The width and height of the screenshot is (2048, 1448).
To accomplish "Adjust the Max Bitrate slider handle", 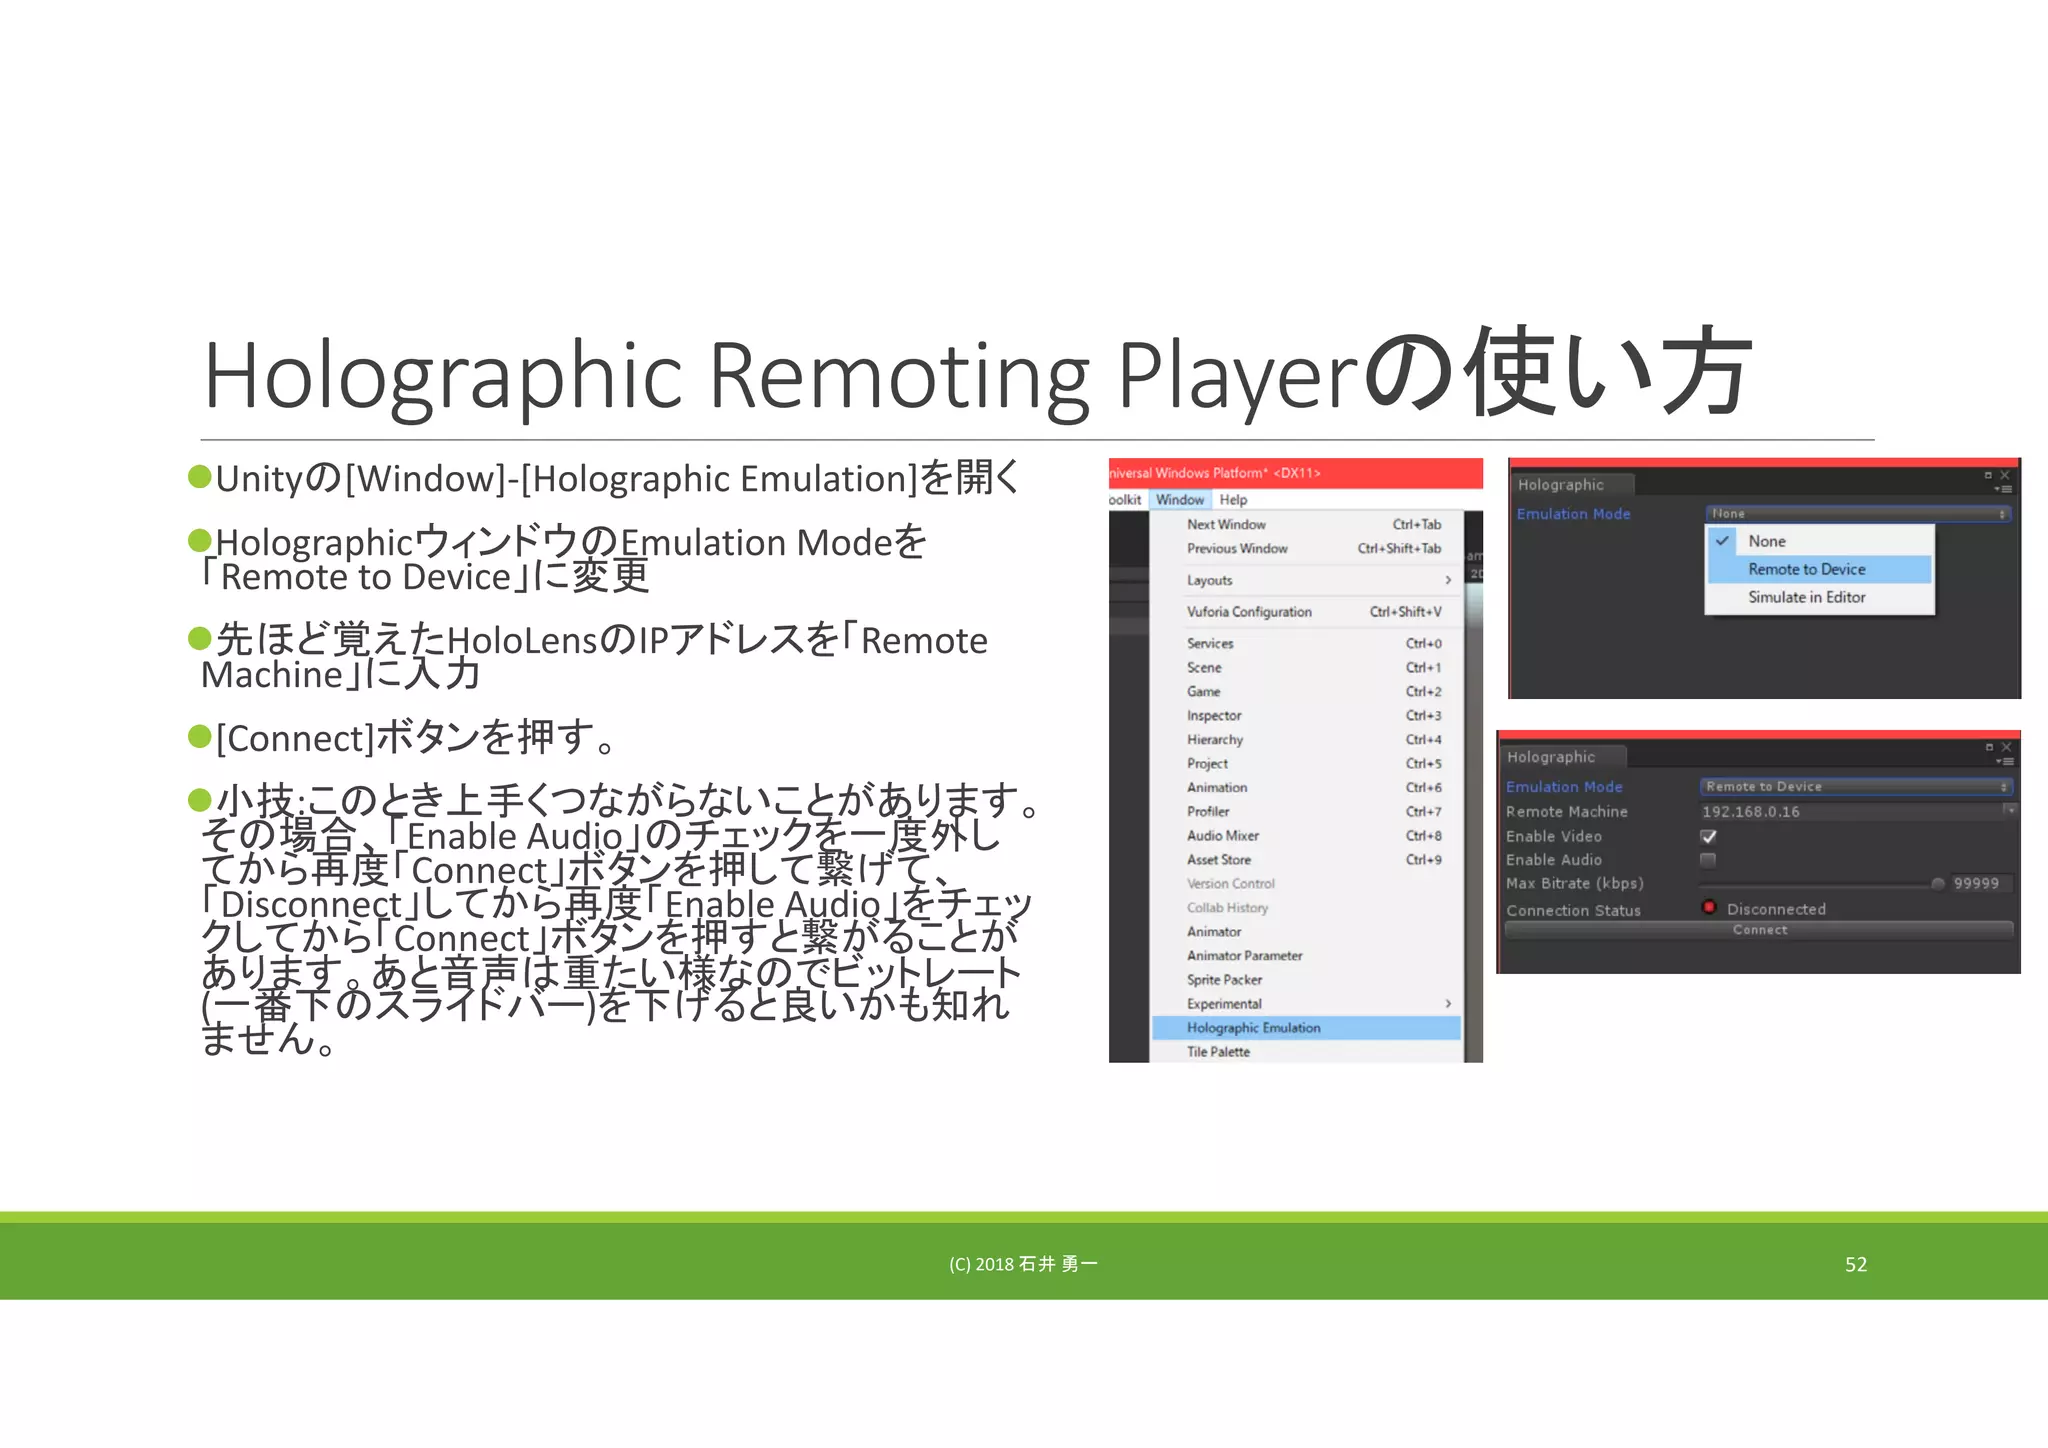I will 1938,884.
